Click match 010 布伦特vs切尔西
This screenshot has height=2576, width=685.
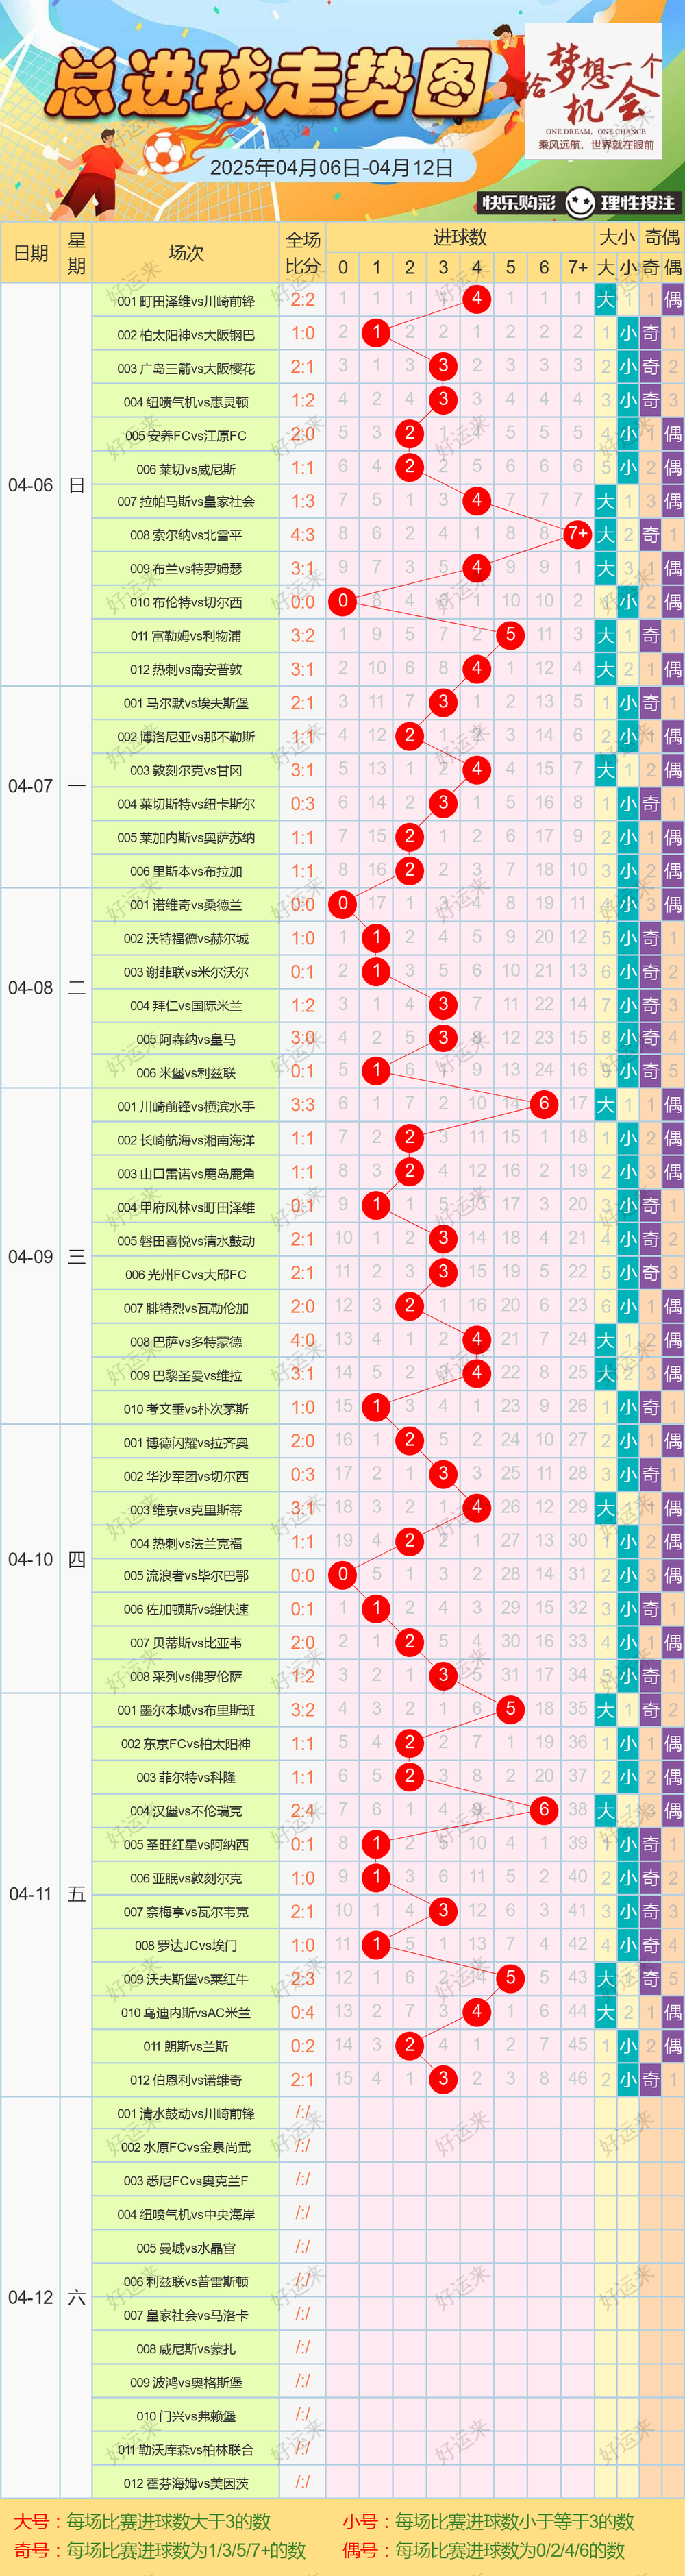(186, 603)
